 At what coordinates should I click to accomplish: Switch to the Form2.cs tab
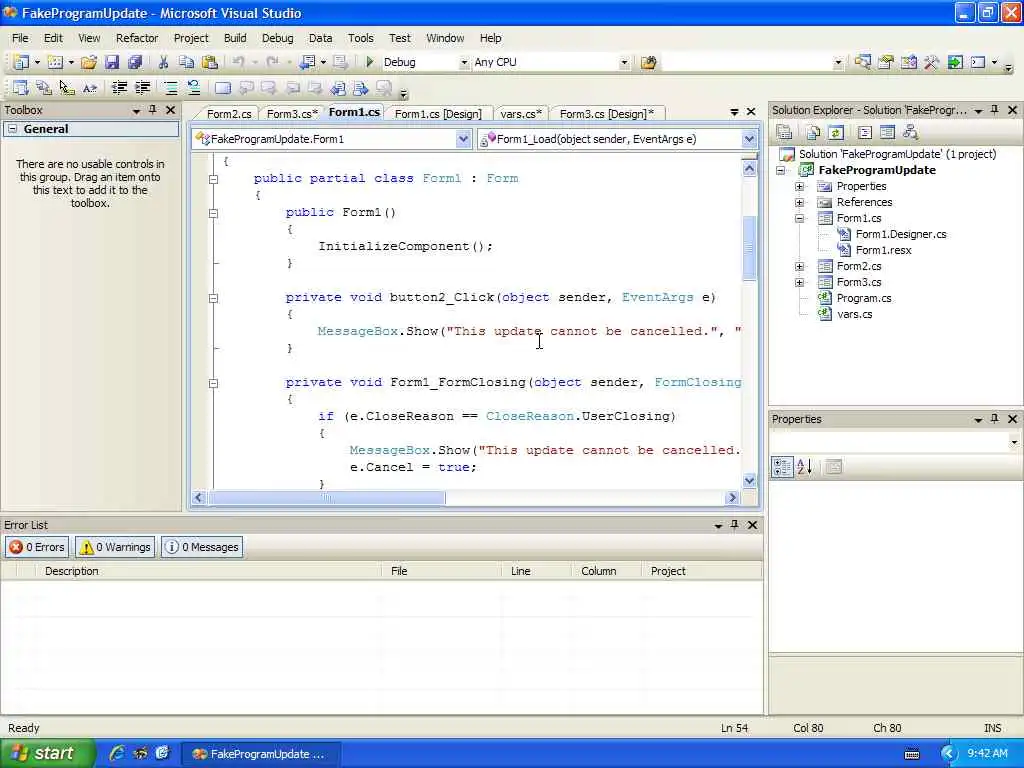[x=229, y=114]
